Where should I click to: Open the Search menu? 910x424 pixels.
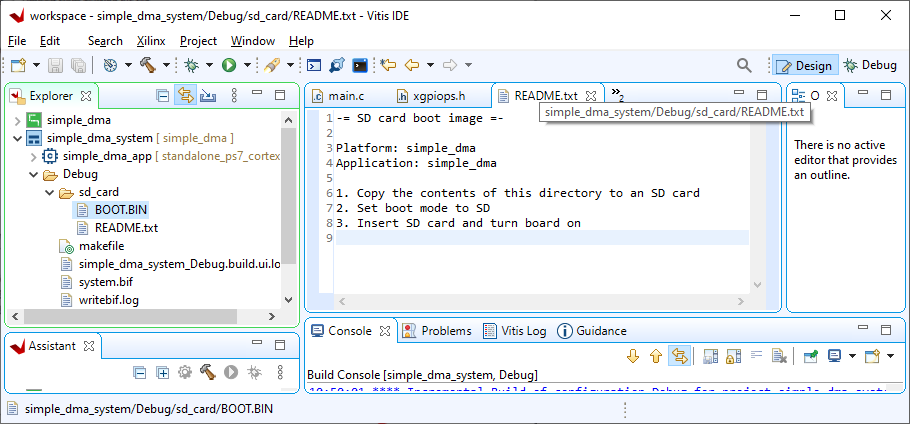click(105, 41)
